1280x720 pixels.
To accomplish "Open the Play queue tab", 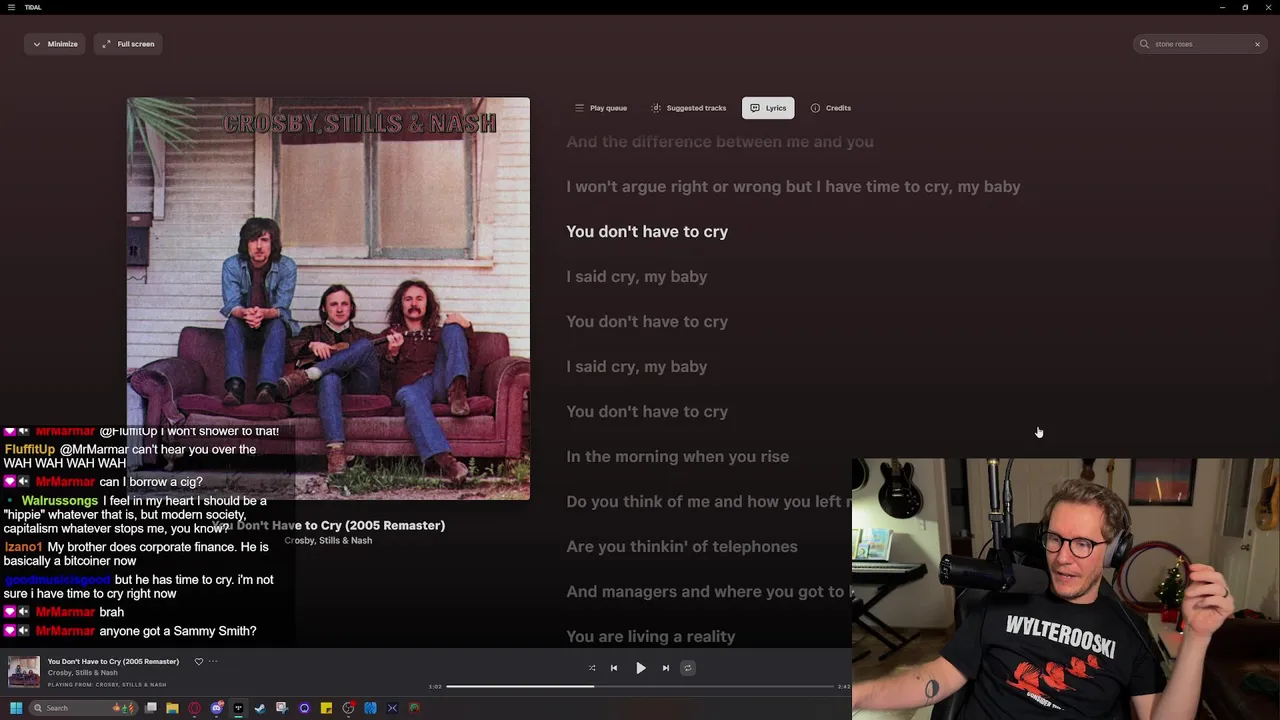I will click(601, 108).
